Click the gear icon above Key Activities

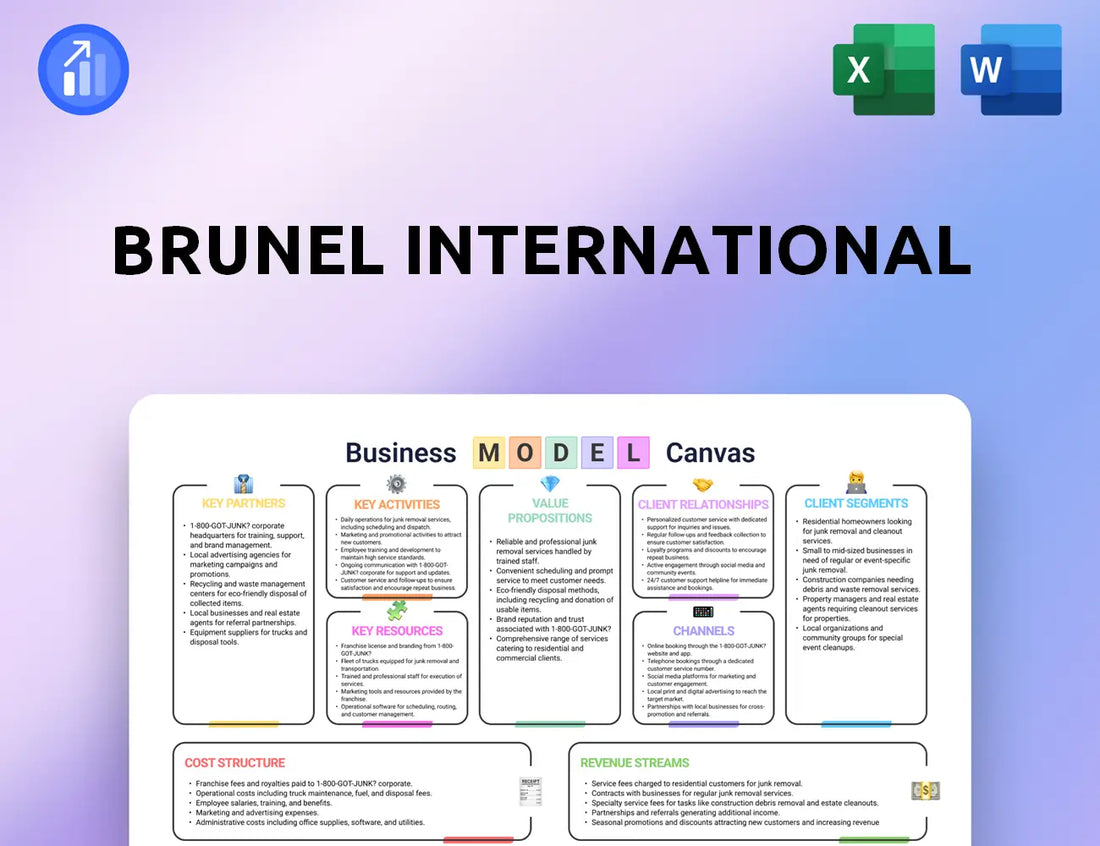tap(396, 484)
